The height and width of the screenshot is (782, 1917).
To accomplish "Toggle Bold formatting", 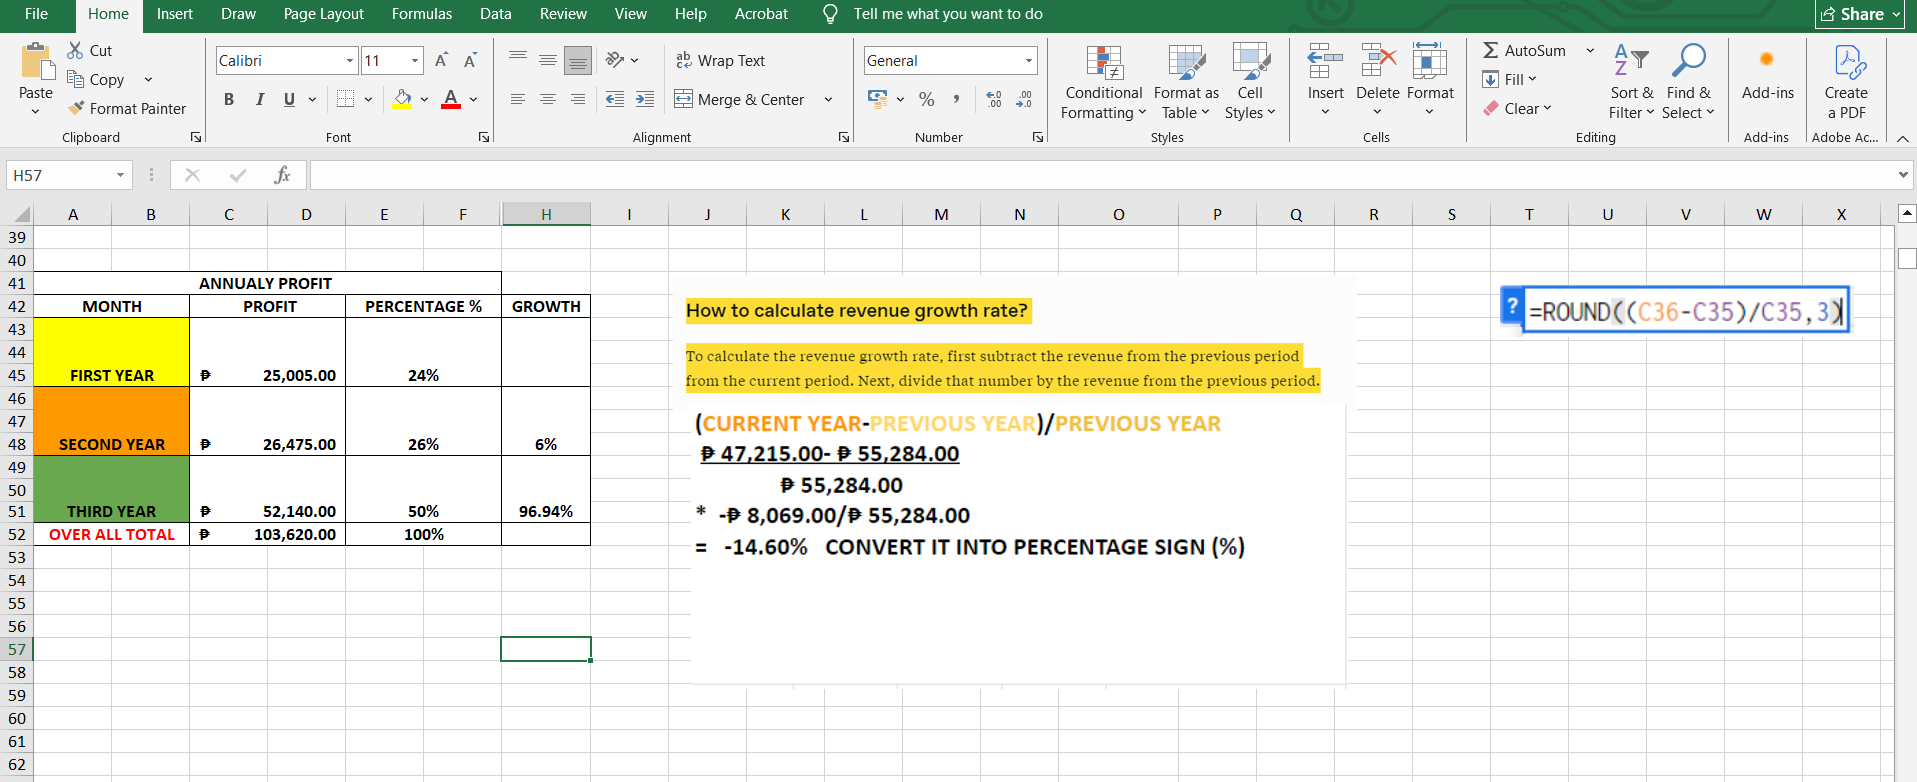I will click(x=229, y=99).
